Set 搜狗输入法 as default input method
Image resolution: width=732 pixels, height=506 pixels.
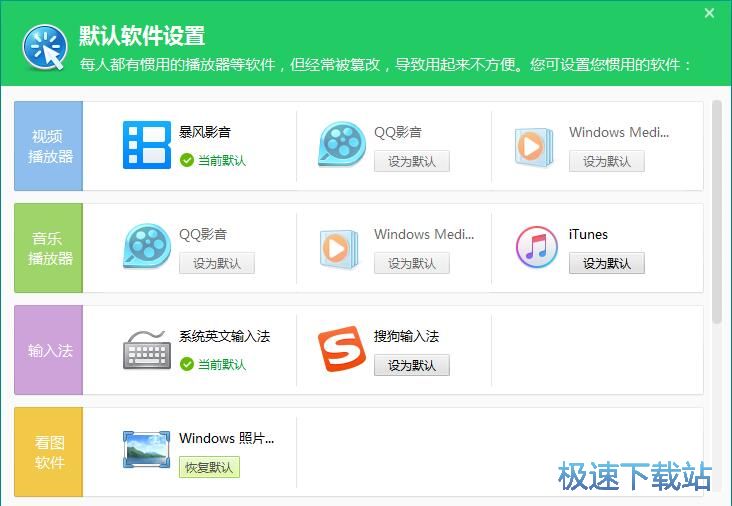pos(412,365)
